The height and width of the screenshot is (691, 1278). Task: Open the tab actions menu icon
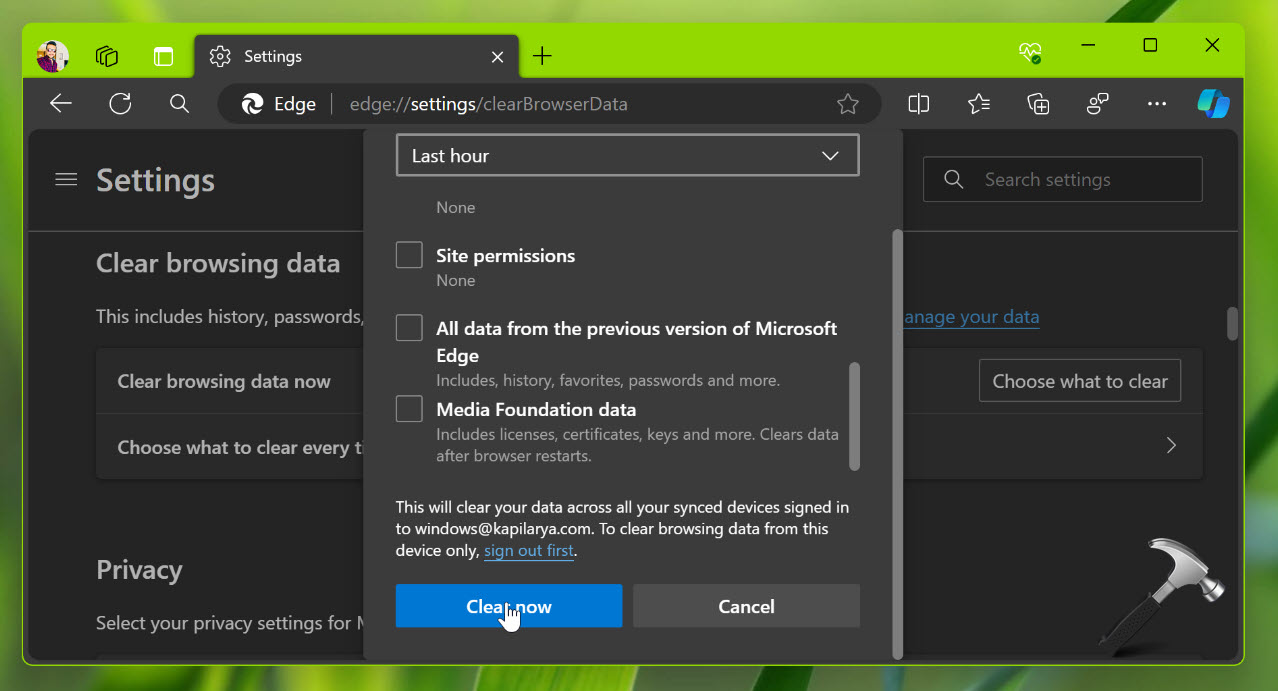pyautogui.click(x=163, y=56)
